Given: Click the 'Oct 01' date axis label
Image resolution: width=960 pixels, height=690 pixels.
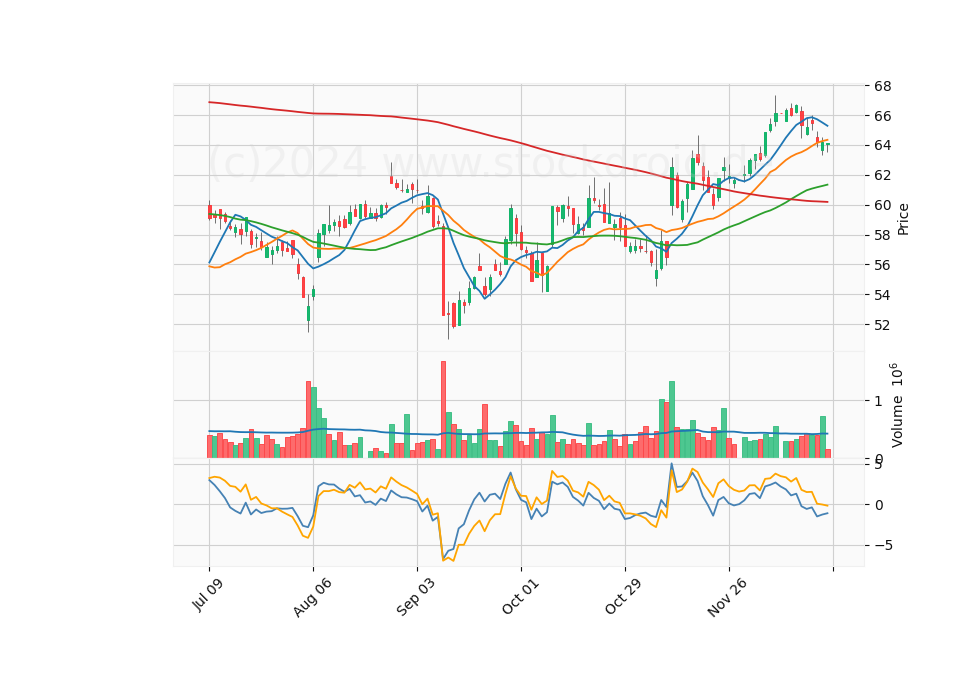Looking at the screenshot, I should (x=520, y=596).
